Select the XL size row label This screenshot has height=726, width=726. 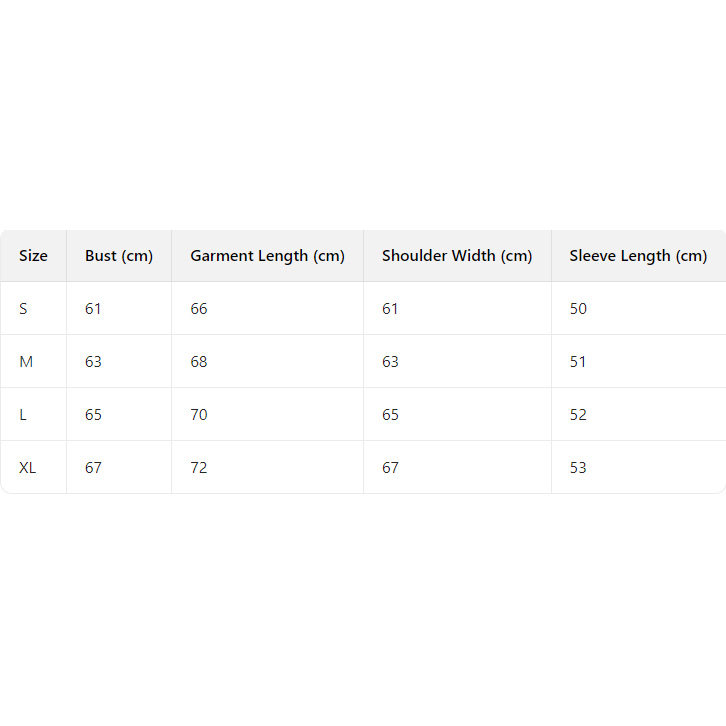(x=28, y=468)
